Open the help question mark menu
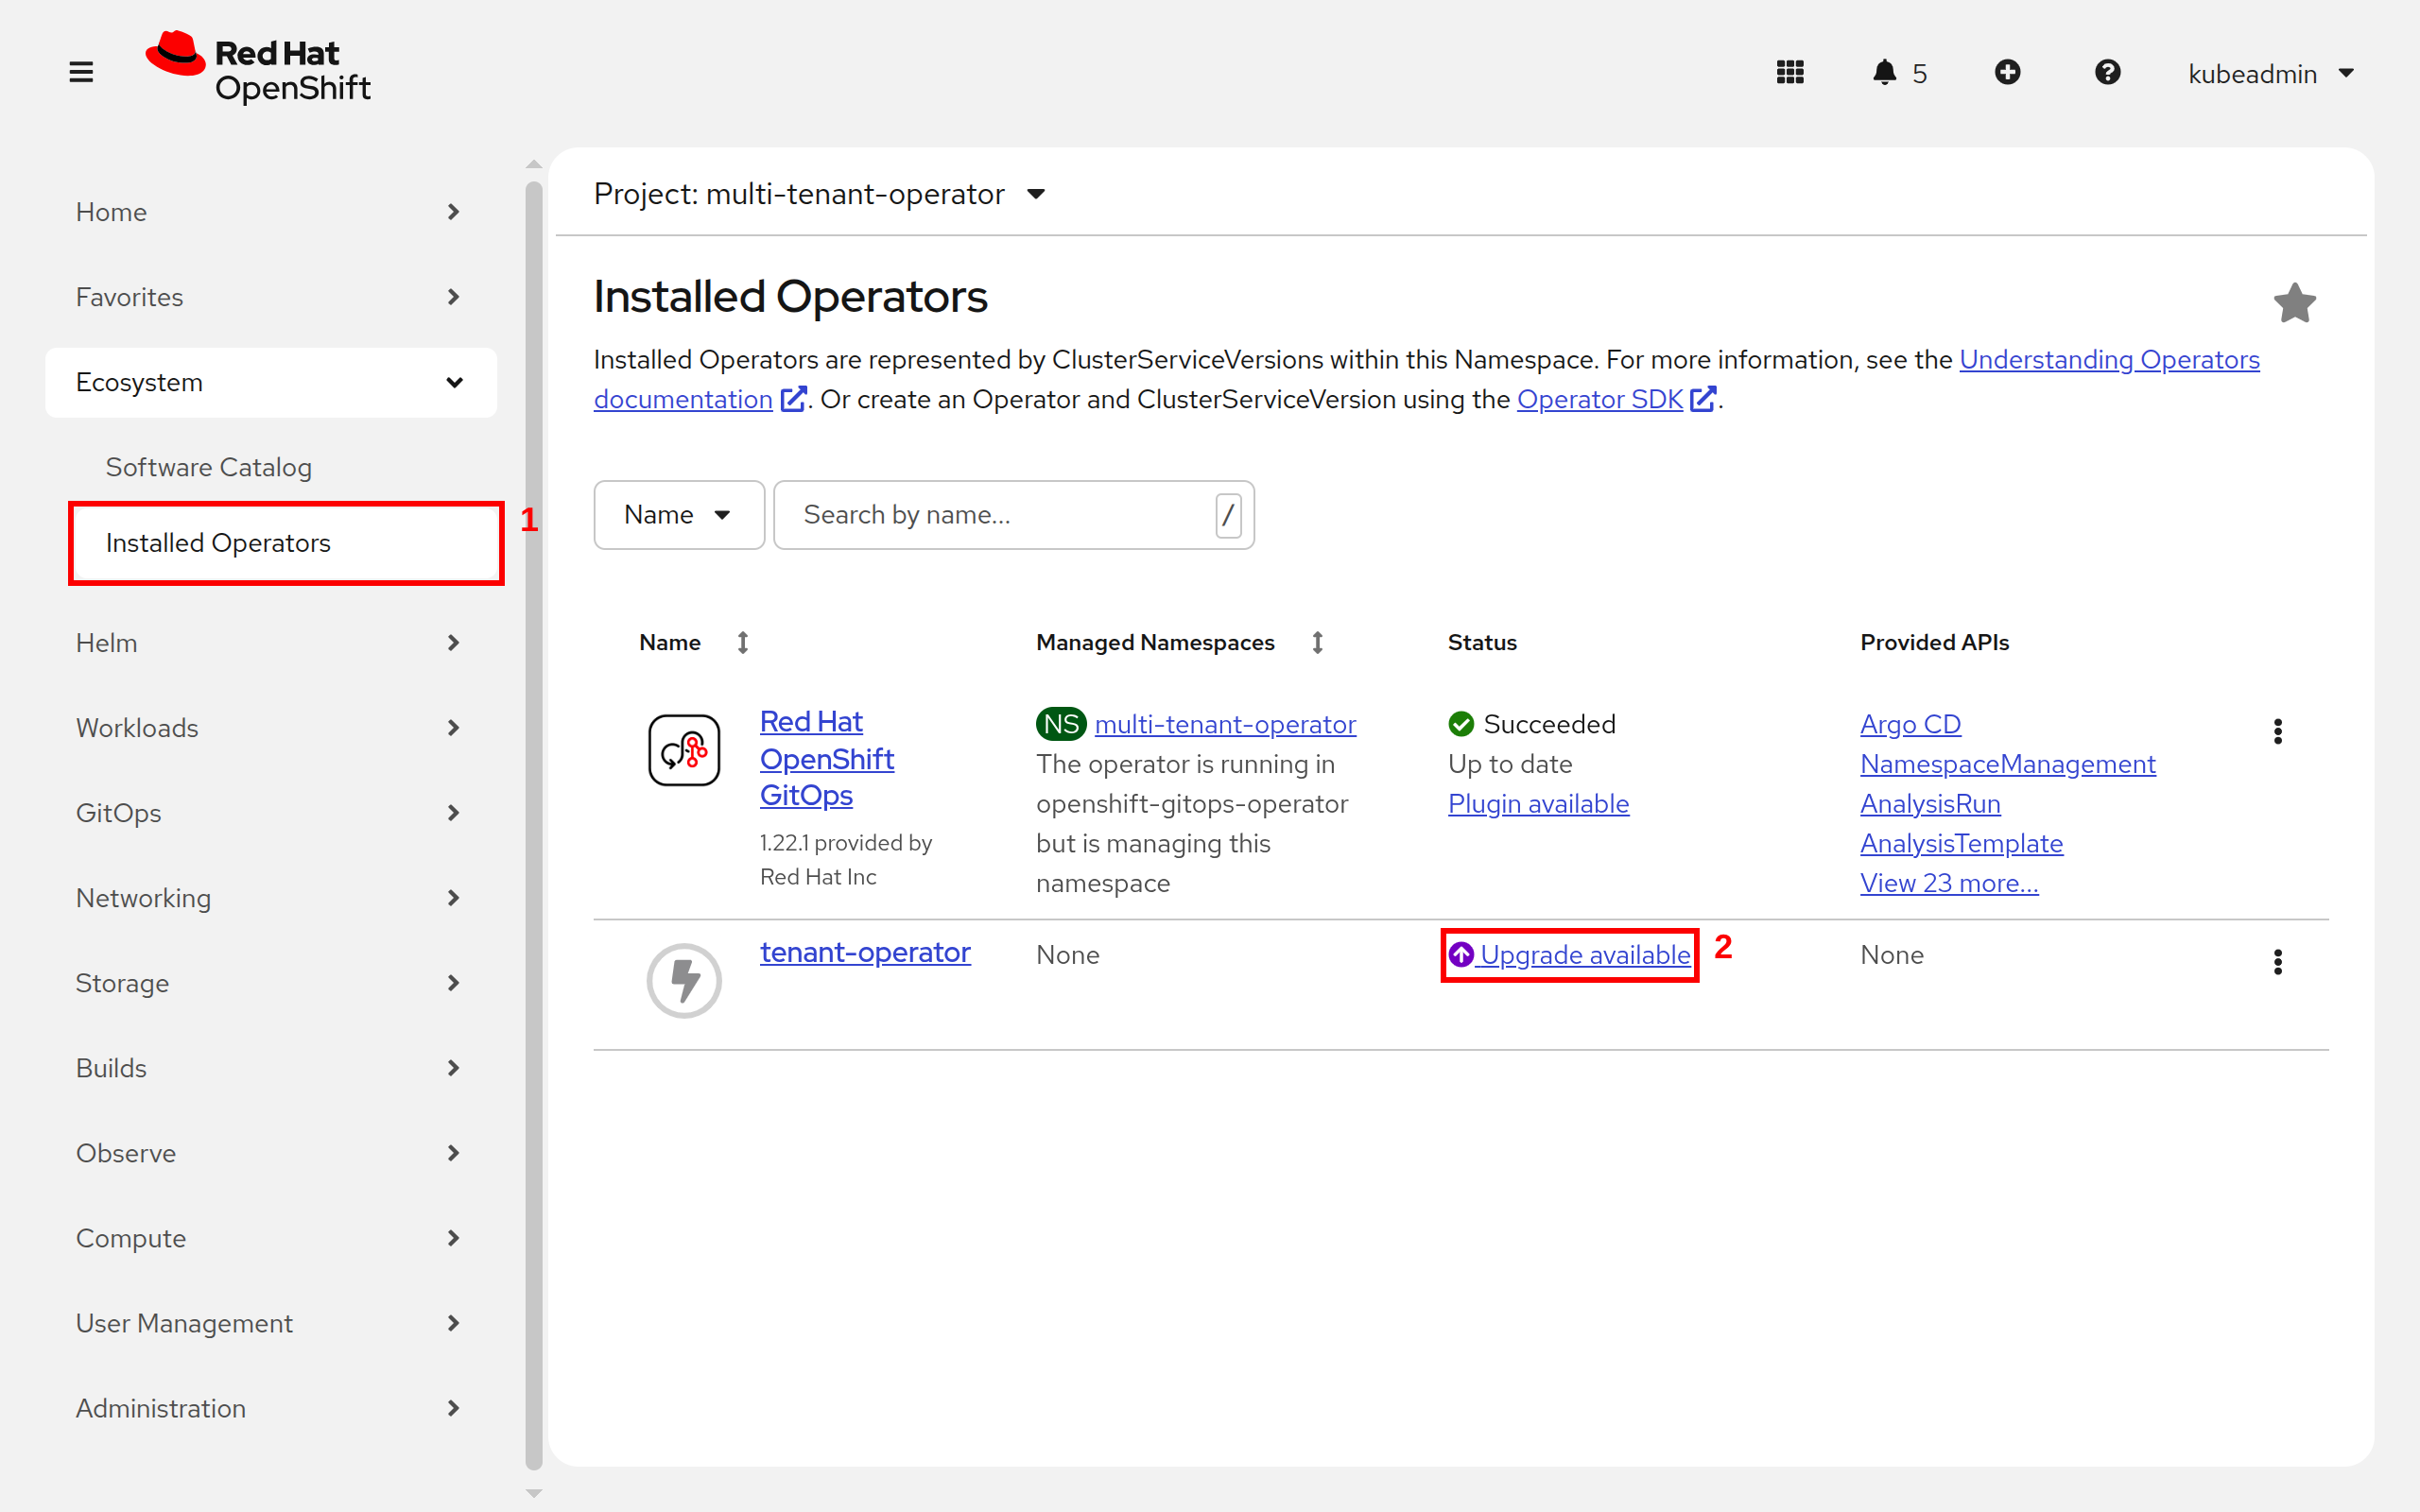Image resolution: width=2420 pixels, height=1512 pixels. (2107, 72)
